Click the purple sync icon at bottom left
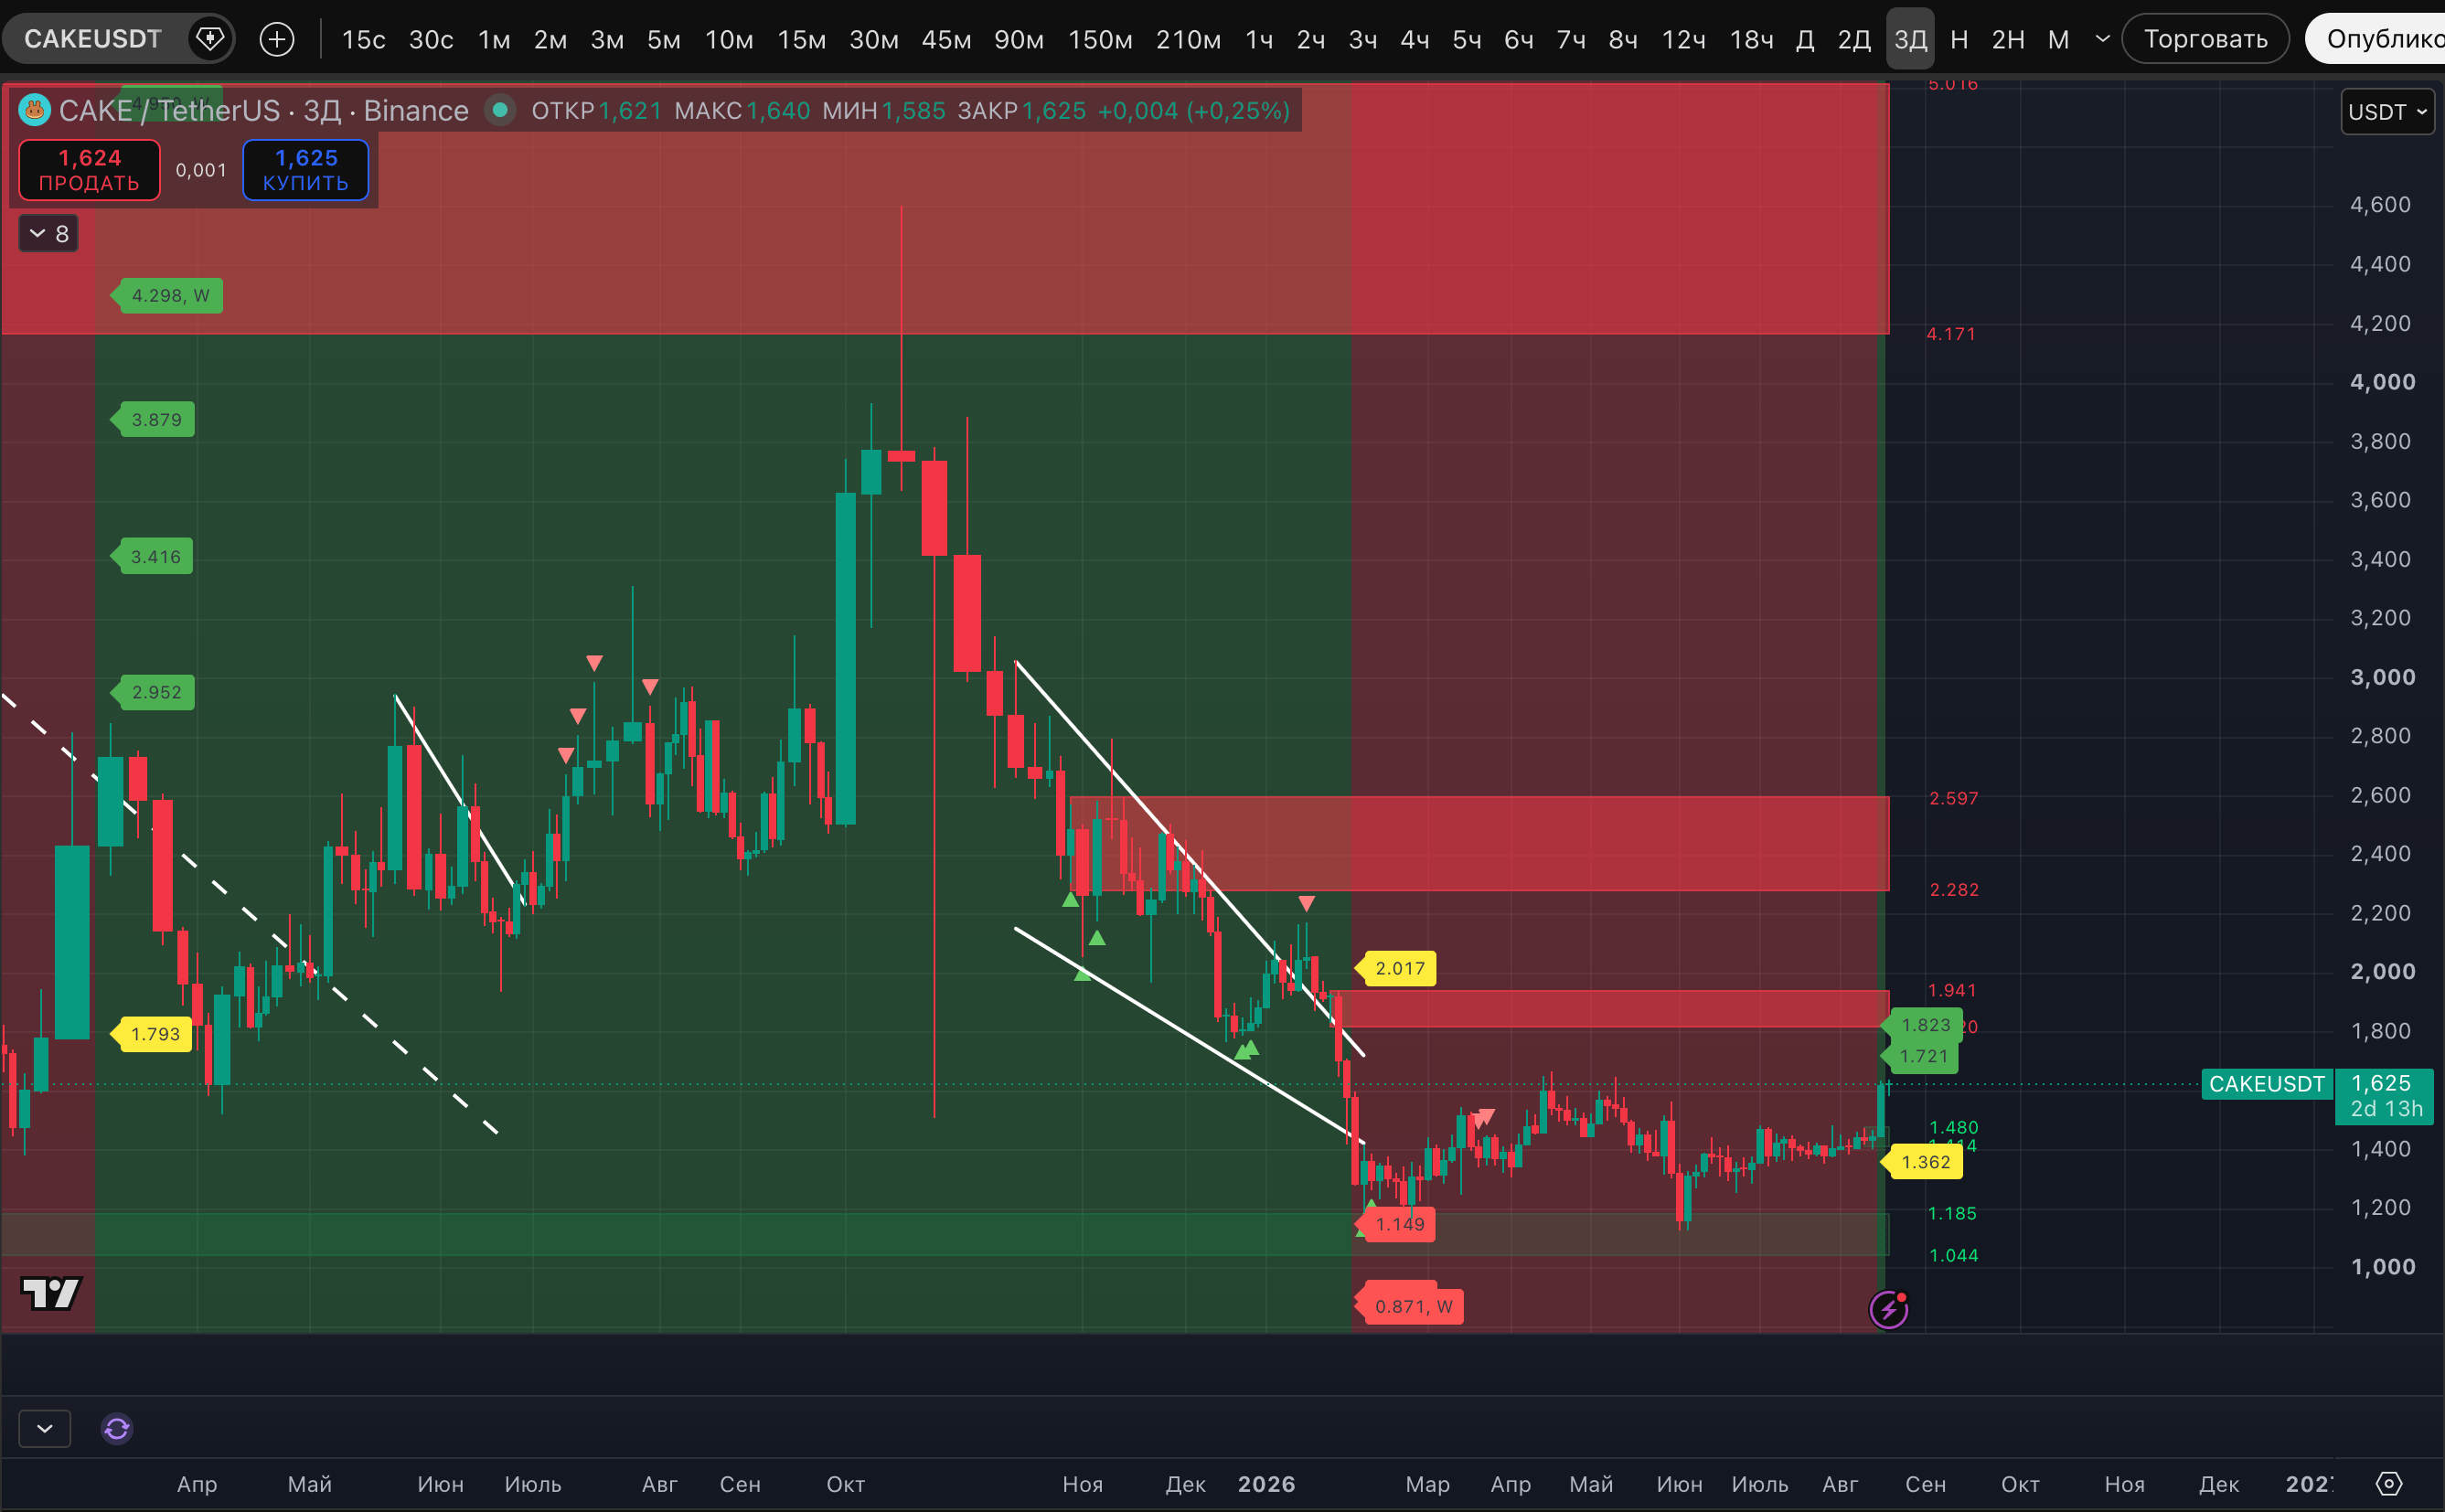 click(117, 1428)
